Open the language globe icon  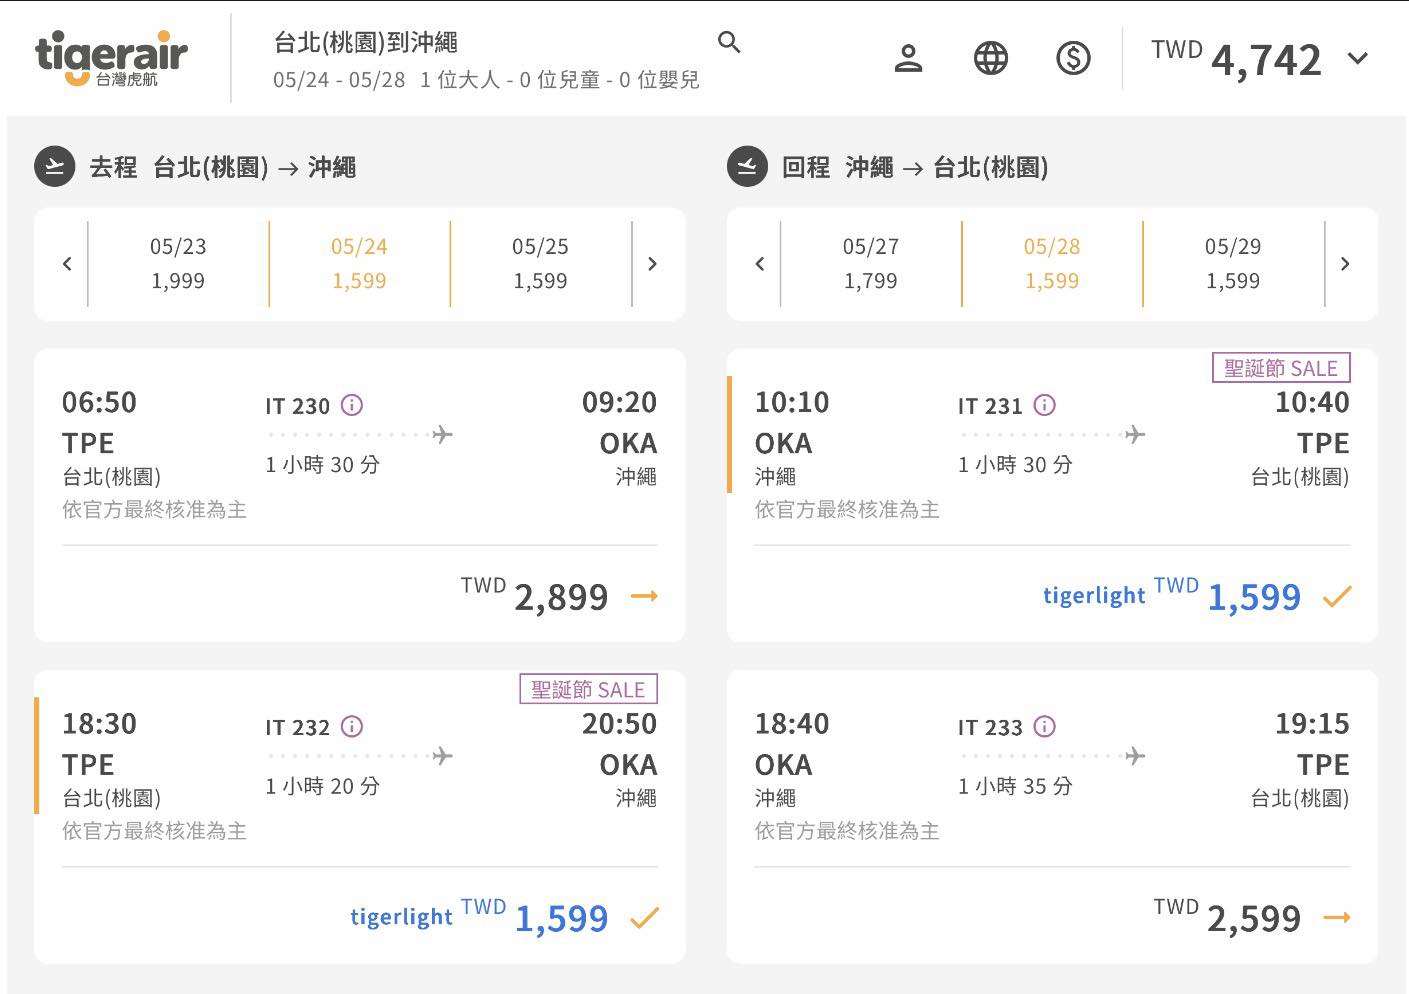tap(990, 59)
